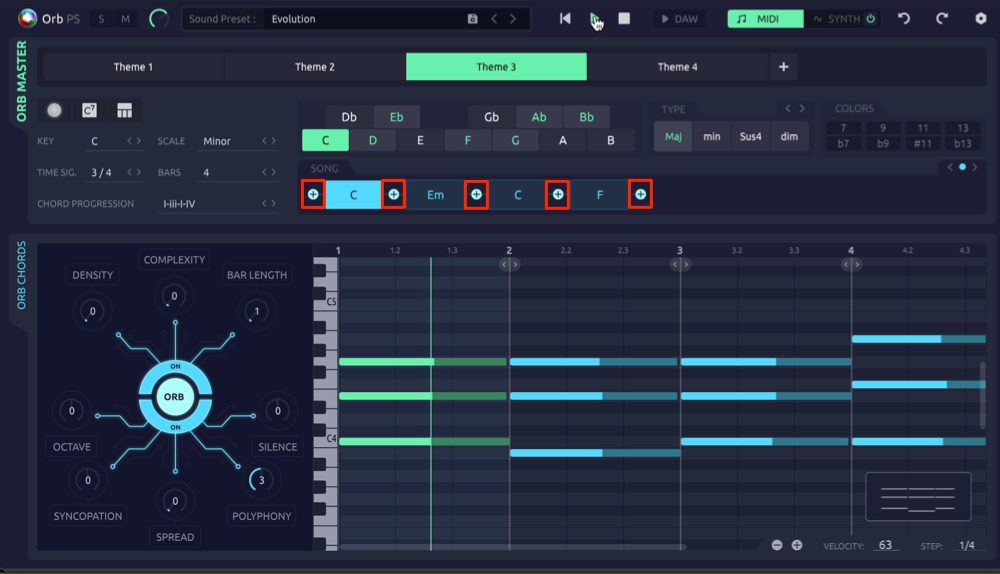Stop playback with the square button
Viewport: 1000px width, 574px height.
tap(624, 18)
